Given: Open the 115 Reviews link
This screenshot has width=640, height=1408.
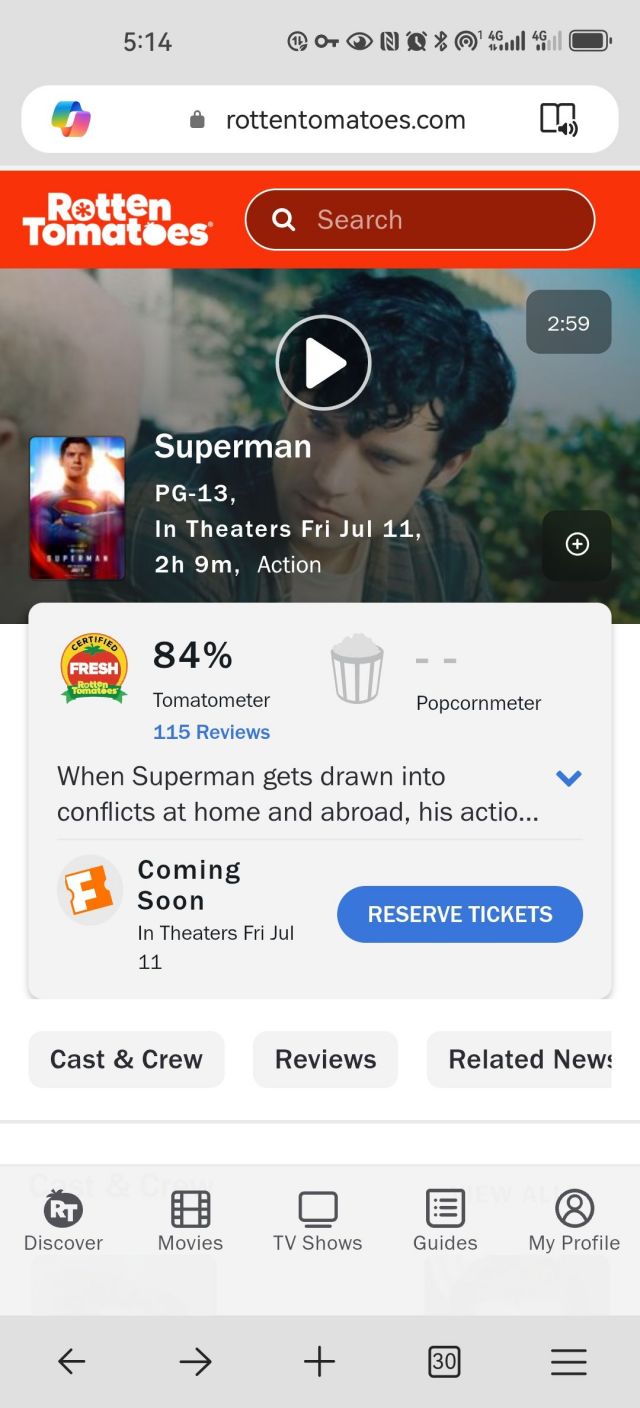Looking at the screenshot, I should coord(211,732).
